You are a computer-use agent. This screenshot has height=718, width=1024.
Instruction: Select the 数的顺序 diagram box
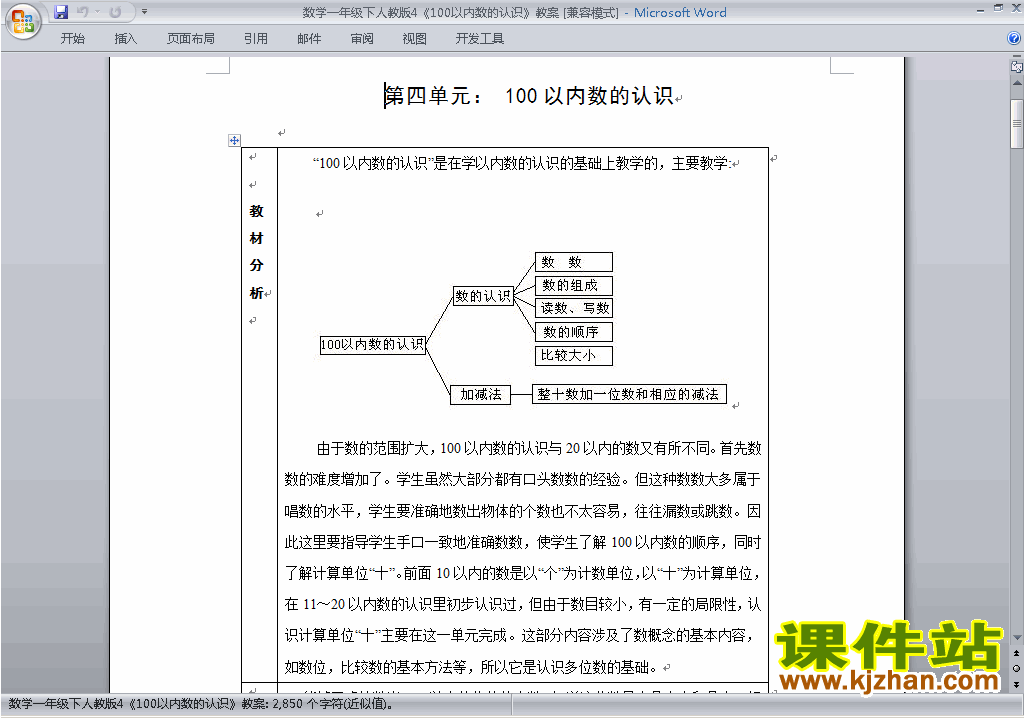tap(573, 332)
